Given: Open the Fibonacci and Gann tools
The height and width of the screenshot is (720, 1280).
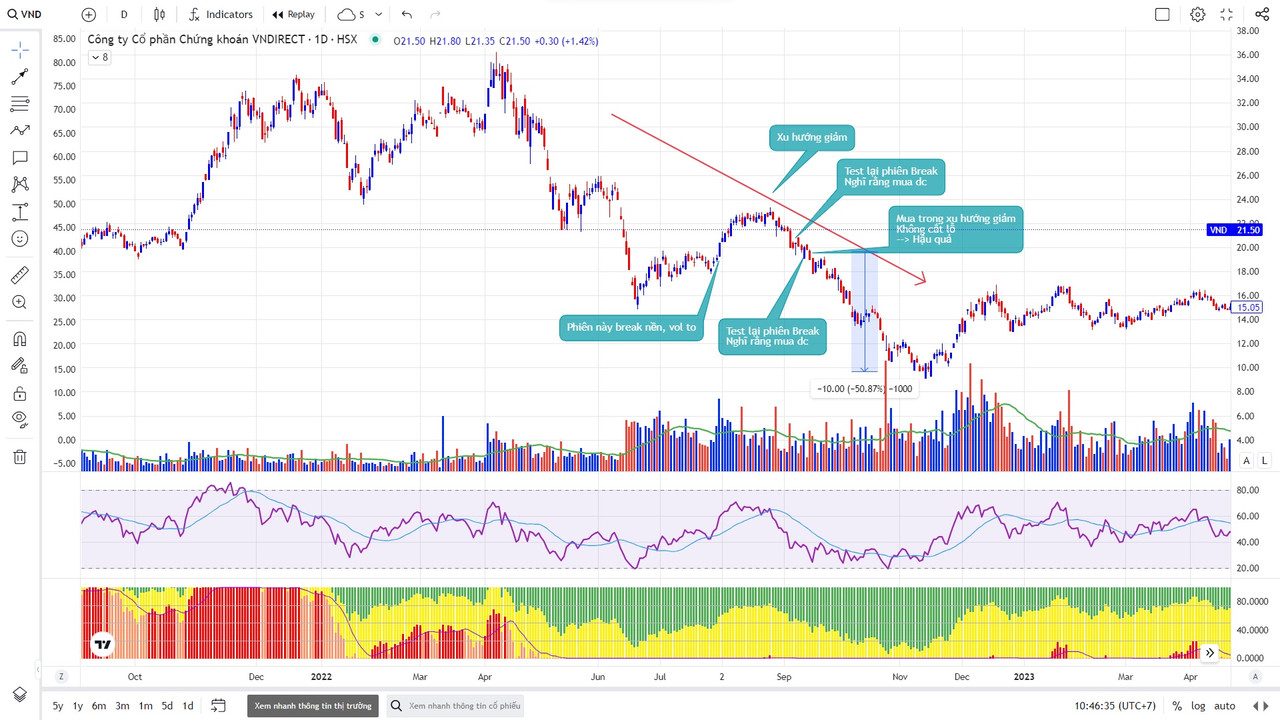Looking at the screenshot, I should 20,104.
